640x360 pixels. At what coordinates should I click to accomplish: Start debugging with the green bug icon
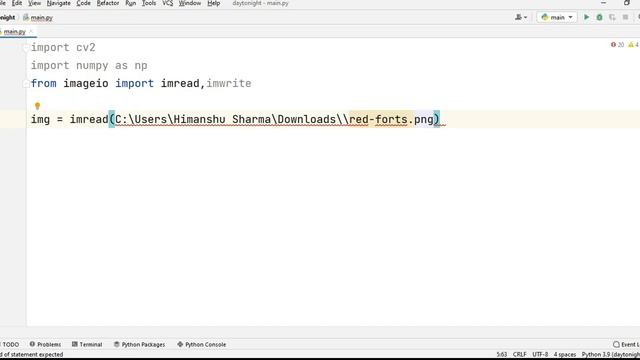(x=599, y=17)
